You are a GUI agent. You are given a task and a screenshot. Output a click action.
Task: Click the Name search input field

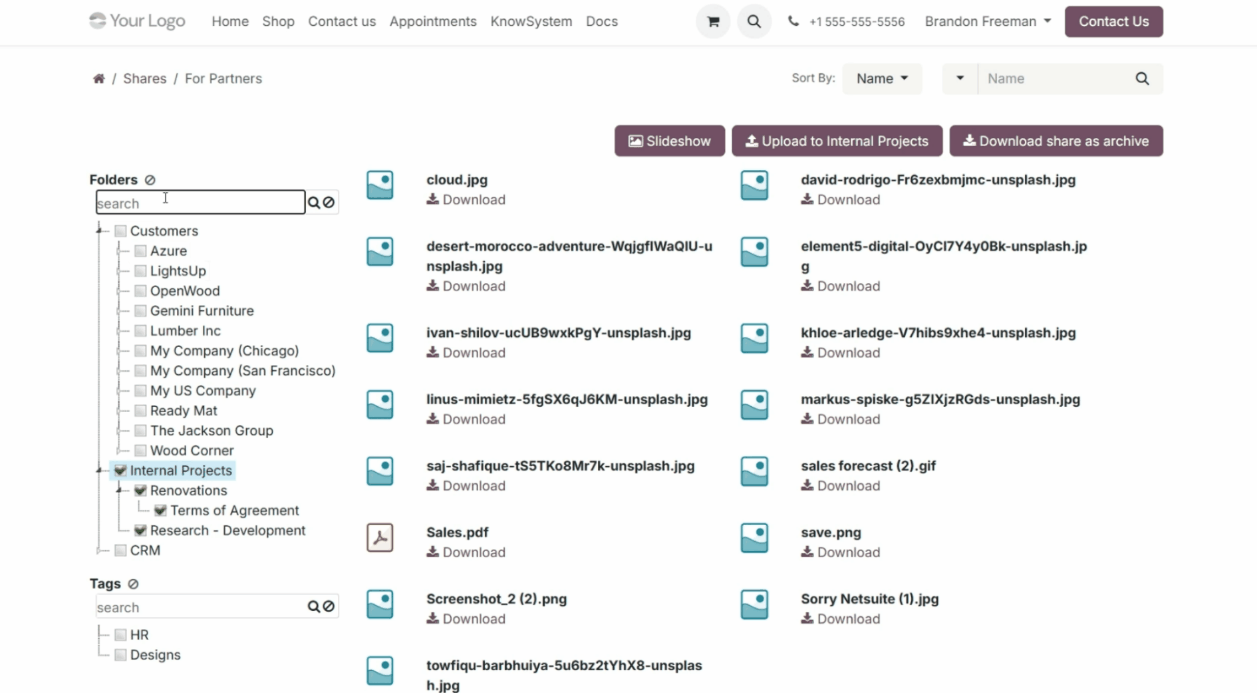[x=1055, y=79]
